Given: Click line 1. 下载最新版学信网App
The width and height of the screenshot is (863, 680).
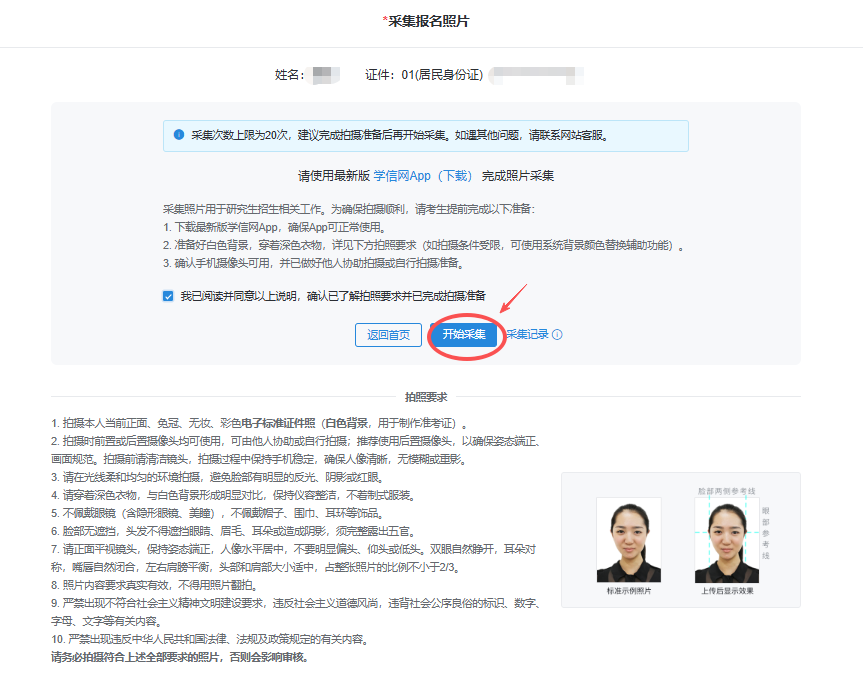Looking at the screenshot, I should pos(276,227).
